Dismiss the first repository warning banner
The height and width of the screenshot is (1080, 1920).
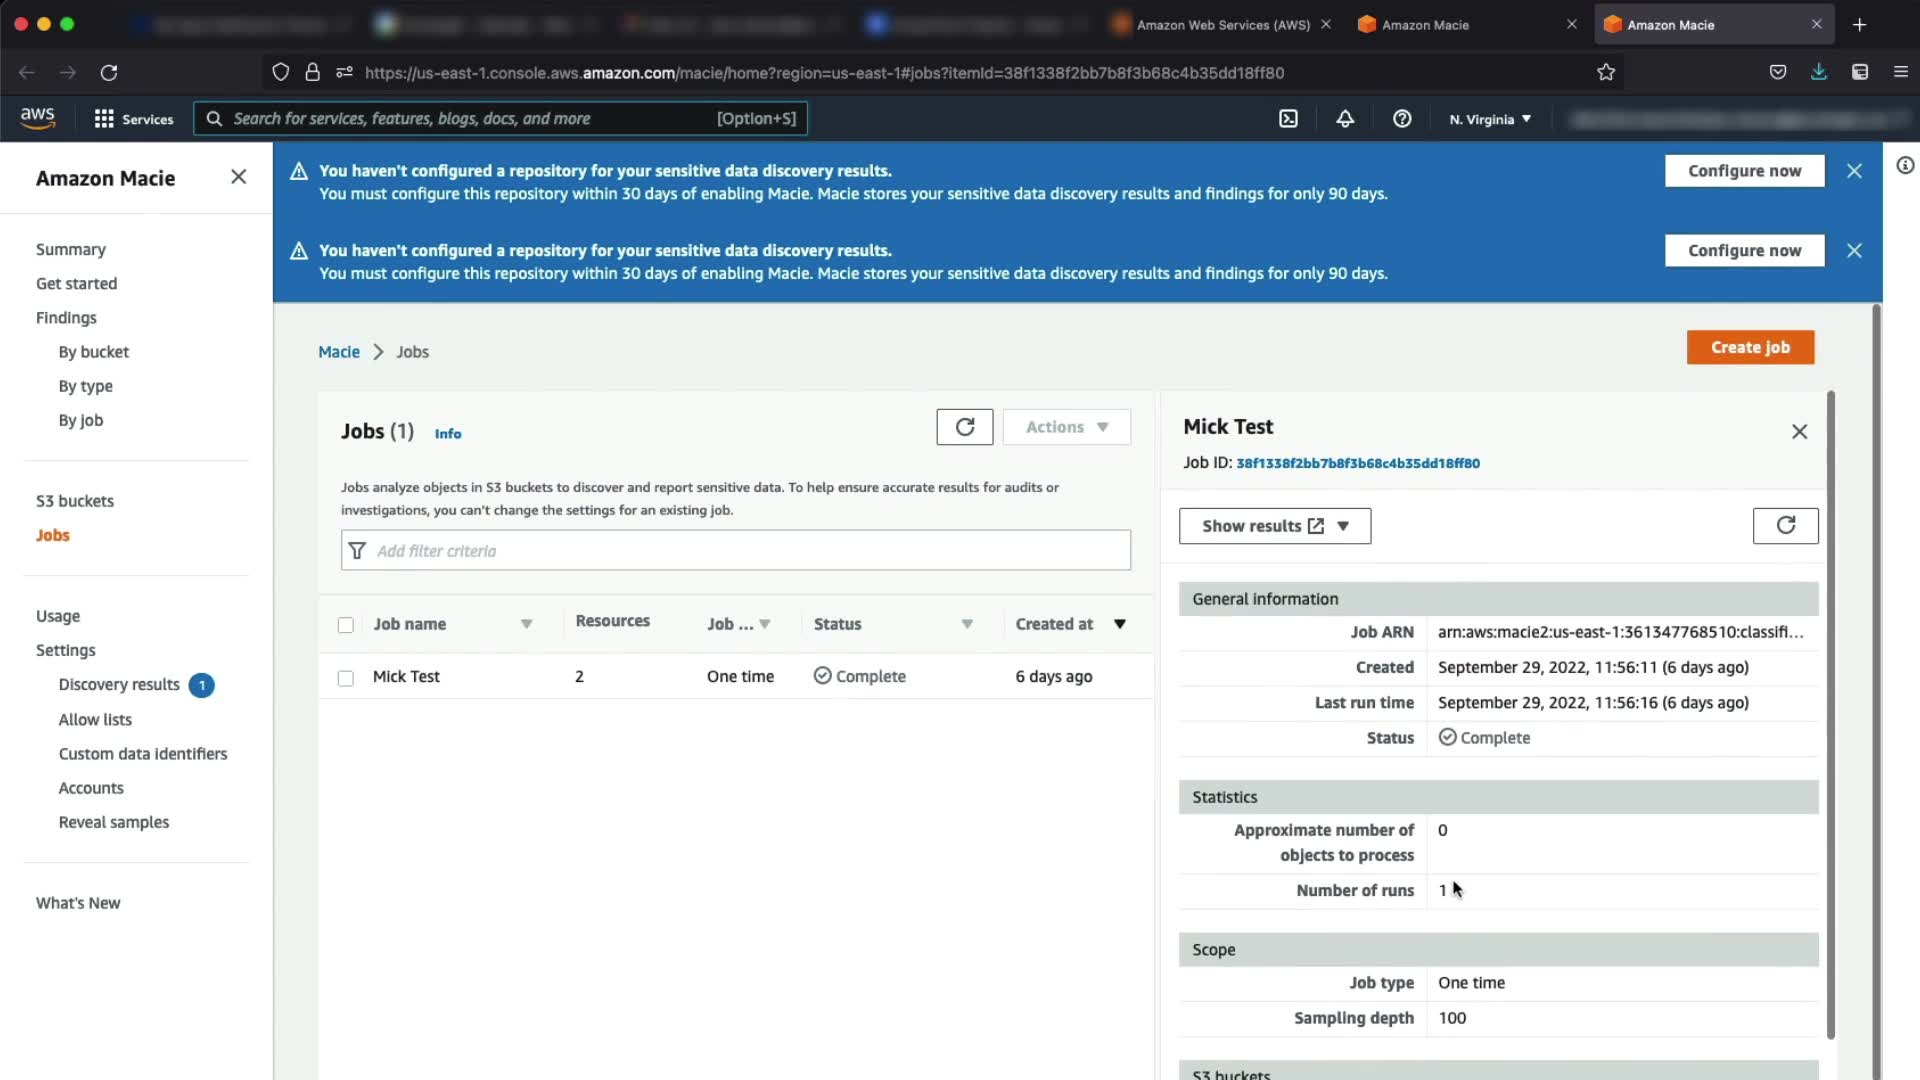pos(1854,171)
